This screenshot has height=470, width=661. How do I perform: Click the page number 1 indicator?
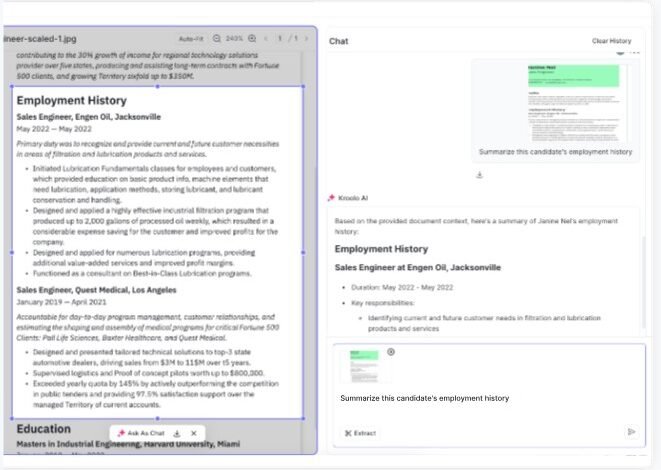click(279, 38)
